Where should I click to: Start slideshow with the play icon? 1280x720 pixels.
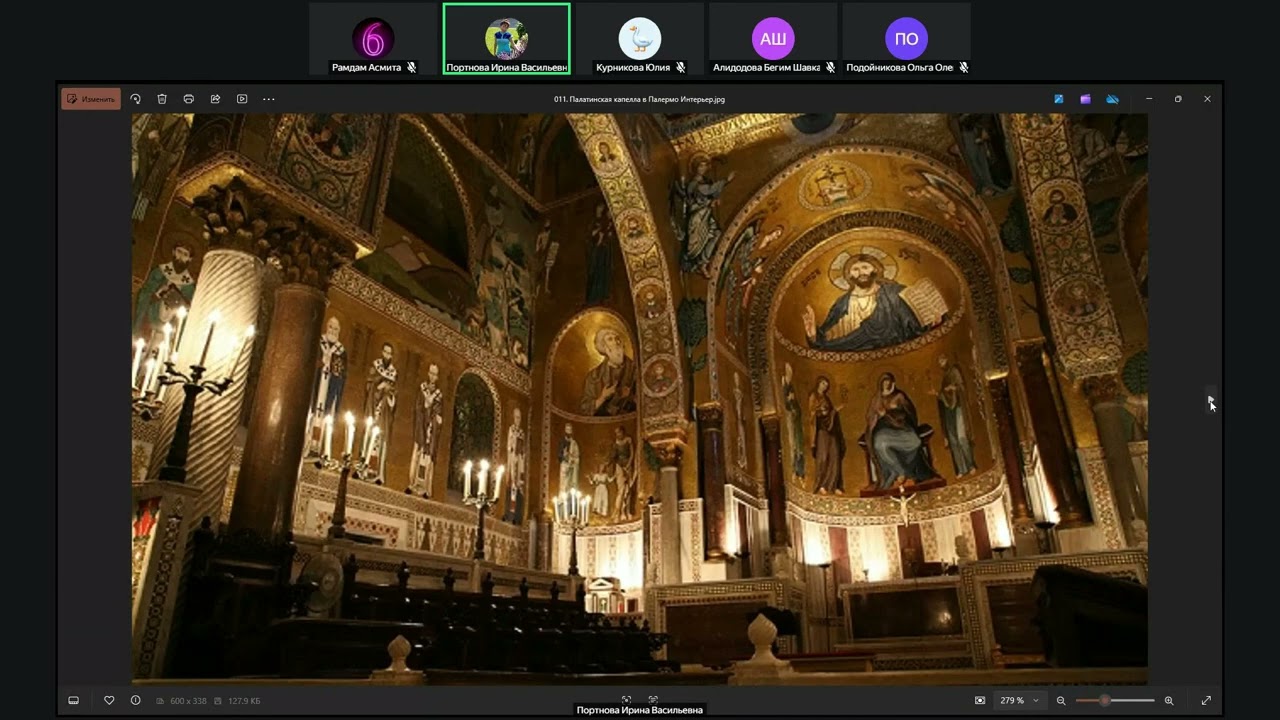point(242,99)
